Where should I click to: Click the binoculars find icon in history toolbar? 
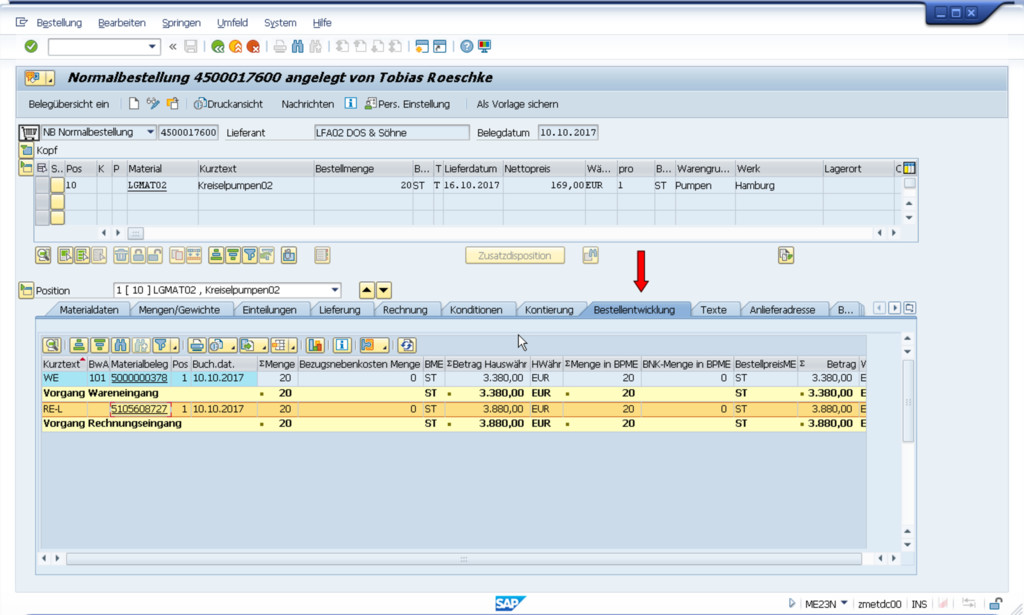click(x=119, y=345)
